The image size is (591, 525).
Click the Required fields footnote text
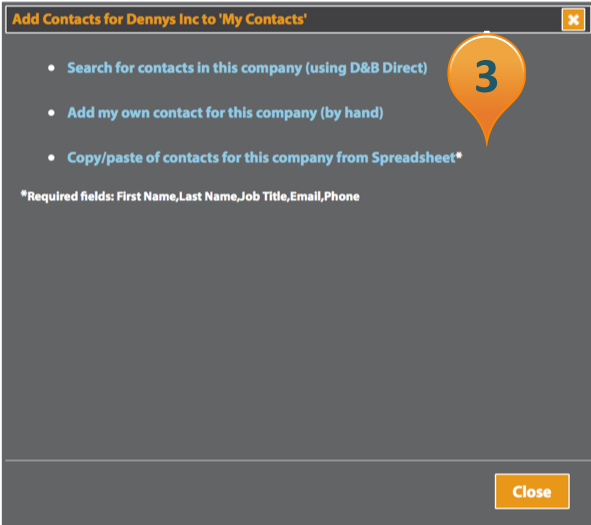190,196
